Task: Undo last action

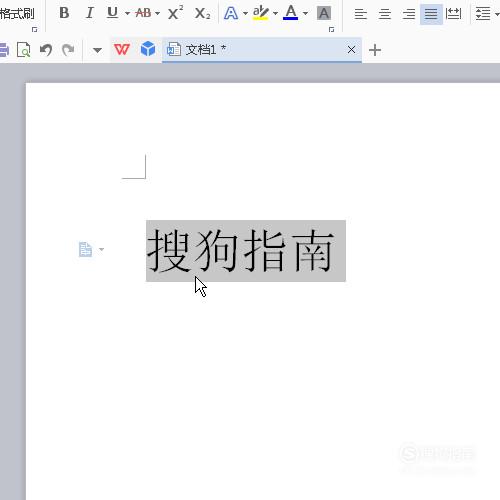Action: (46, 50)
